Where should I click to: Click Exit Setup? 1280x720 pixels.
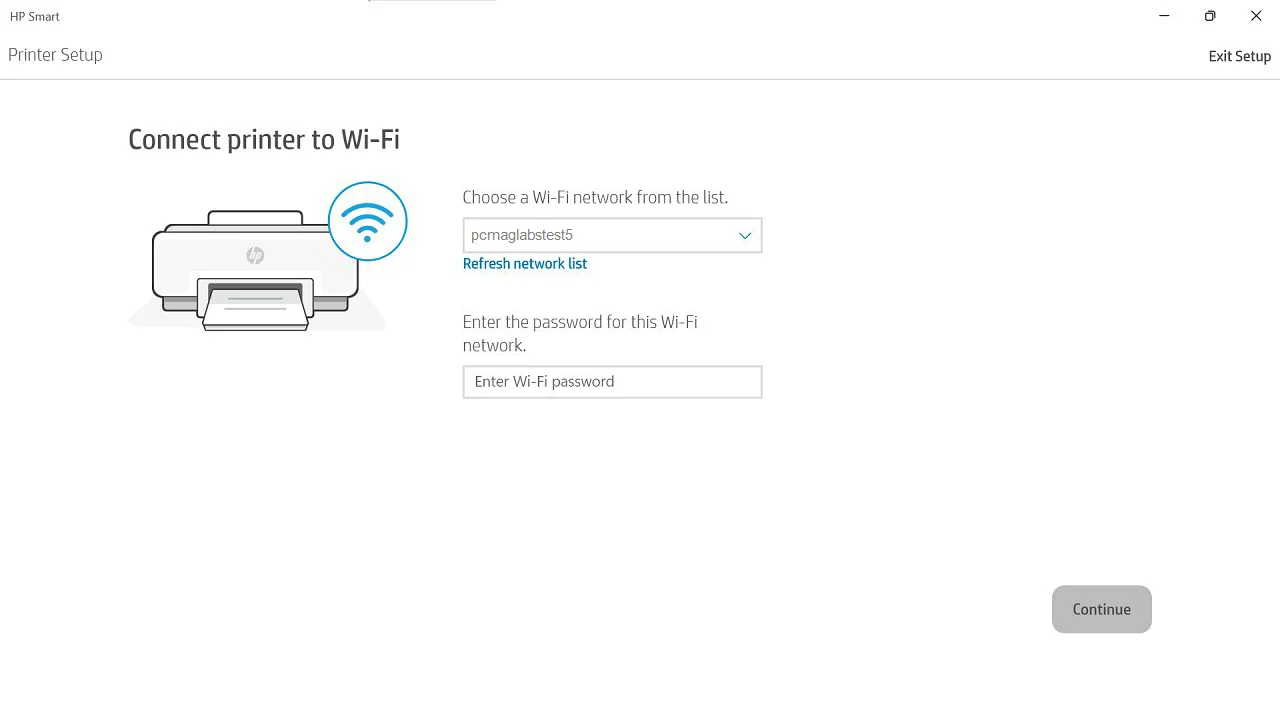click(x=1239, y=56)
